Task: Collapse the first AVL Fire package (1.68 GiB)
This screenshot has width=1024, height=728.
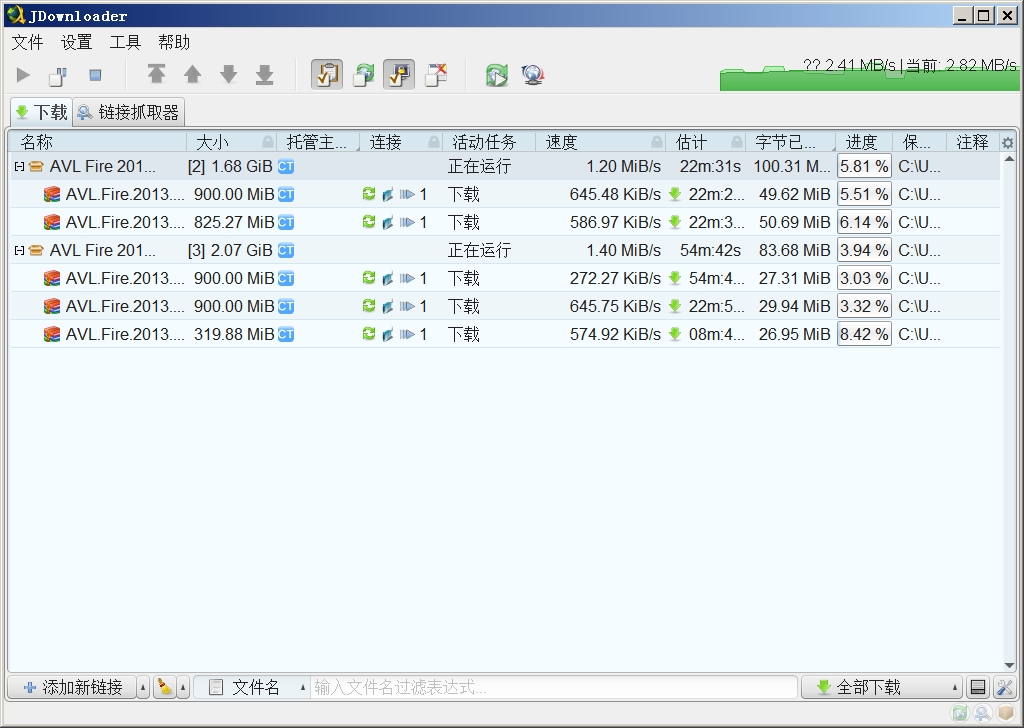Action: [19, 166]
